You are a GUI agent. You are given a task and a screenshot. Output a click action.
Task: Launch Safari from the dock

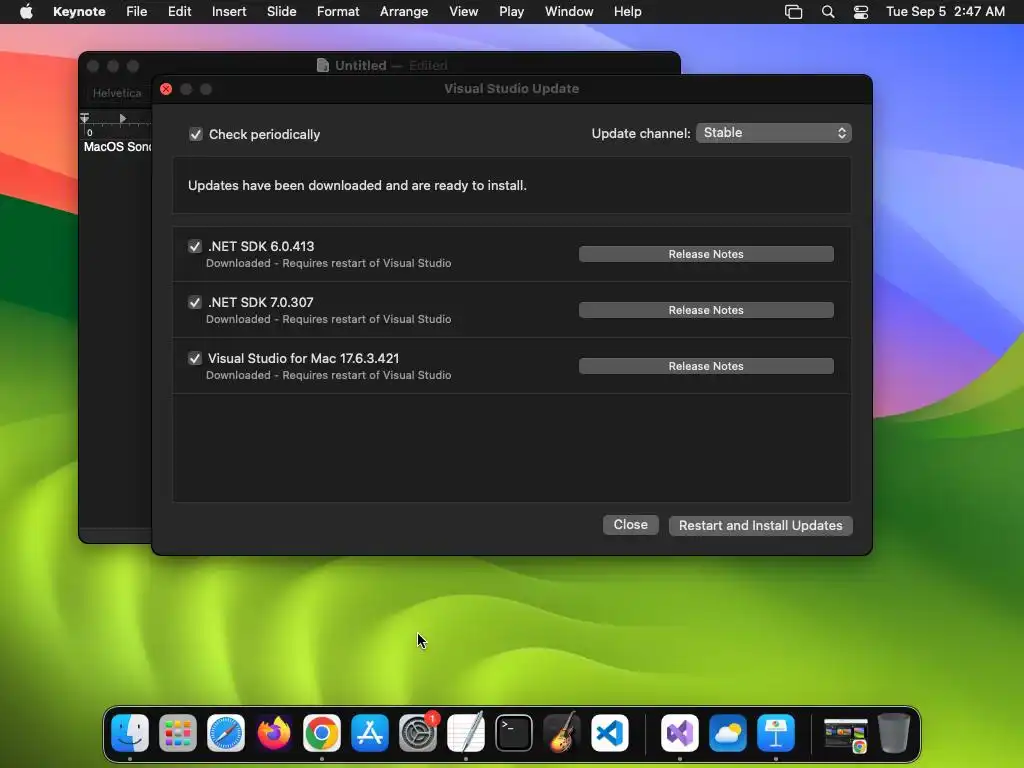point(226,733)
